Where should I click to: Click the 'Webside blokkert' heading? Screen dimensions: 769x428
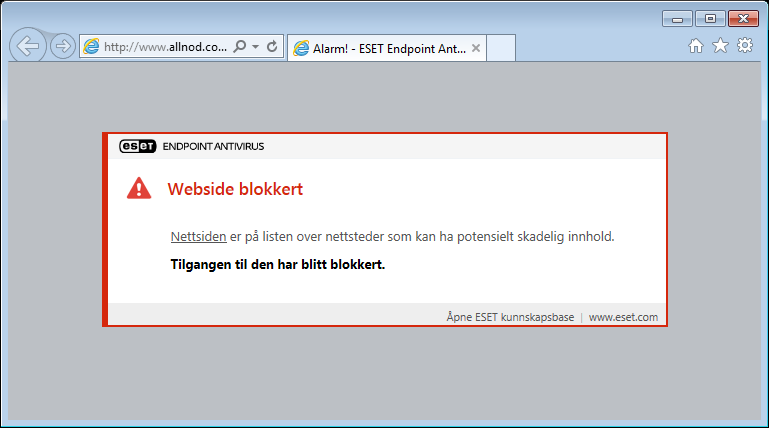tap(235, 189)
